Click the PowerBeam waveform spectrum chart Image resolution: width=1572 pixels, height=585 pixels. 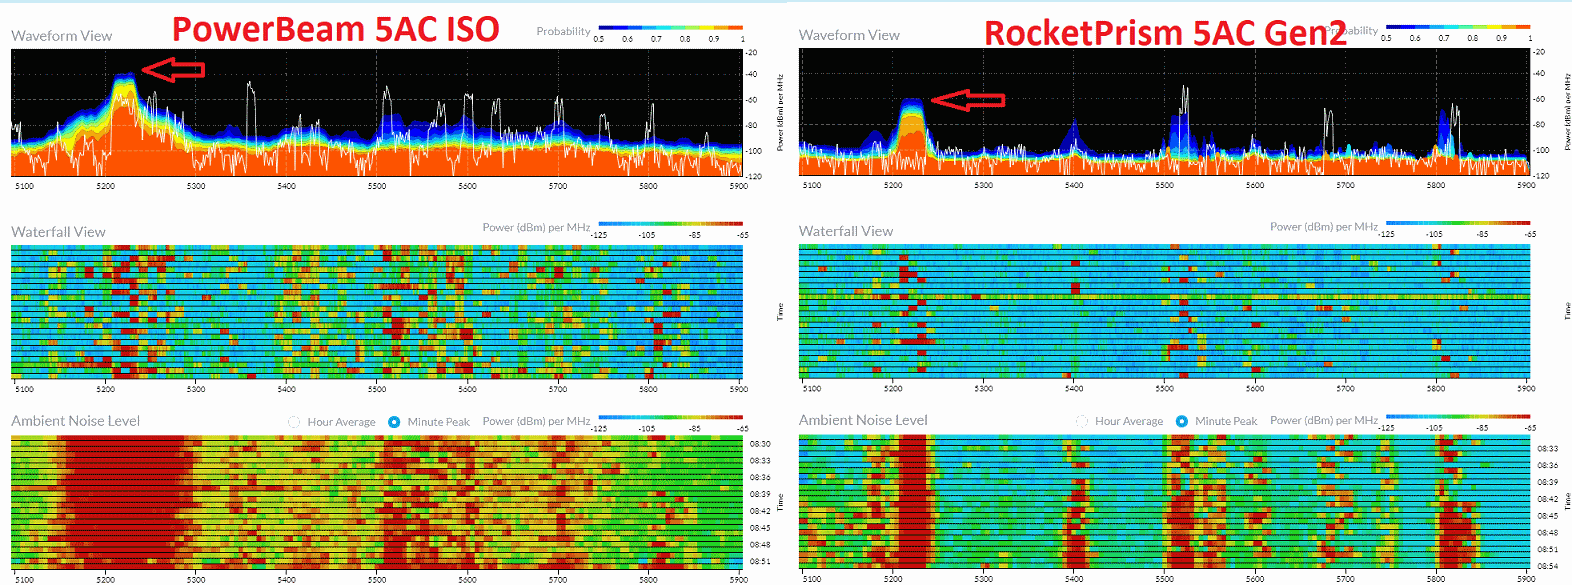(377, 113)
